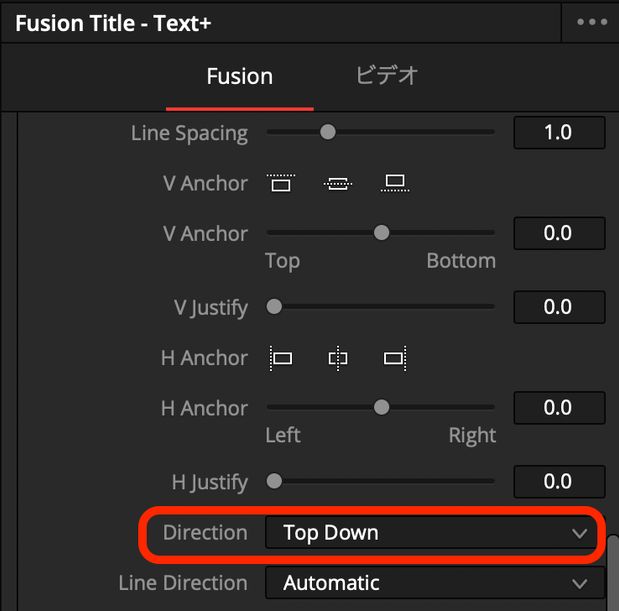This screenshot has height=611, width=619.
Task: Click the H Anchor value field
Action: pyautogui.click(x=559, y=408)
